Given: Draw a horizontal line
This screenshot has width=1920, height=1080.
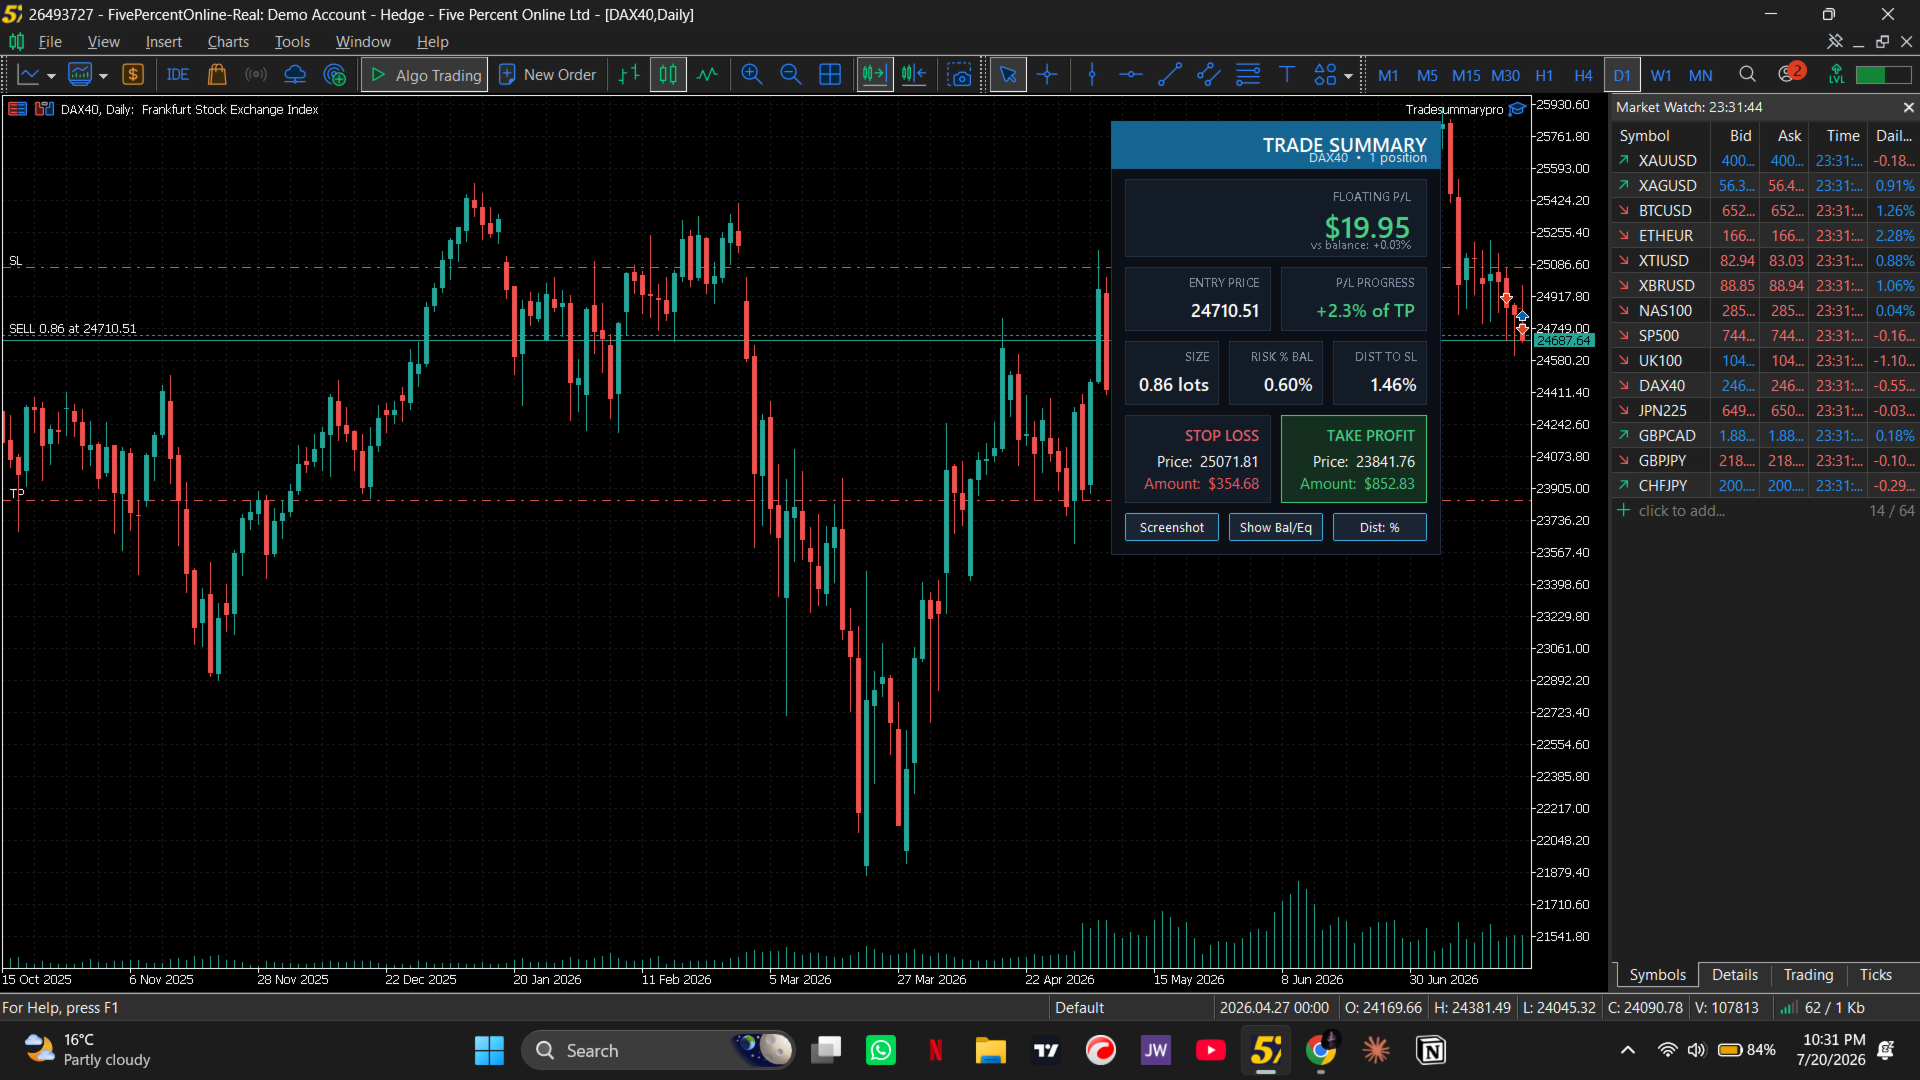Looking at the screenshot, I should coord(1131,75).
